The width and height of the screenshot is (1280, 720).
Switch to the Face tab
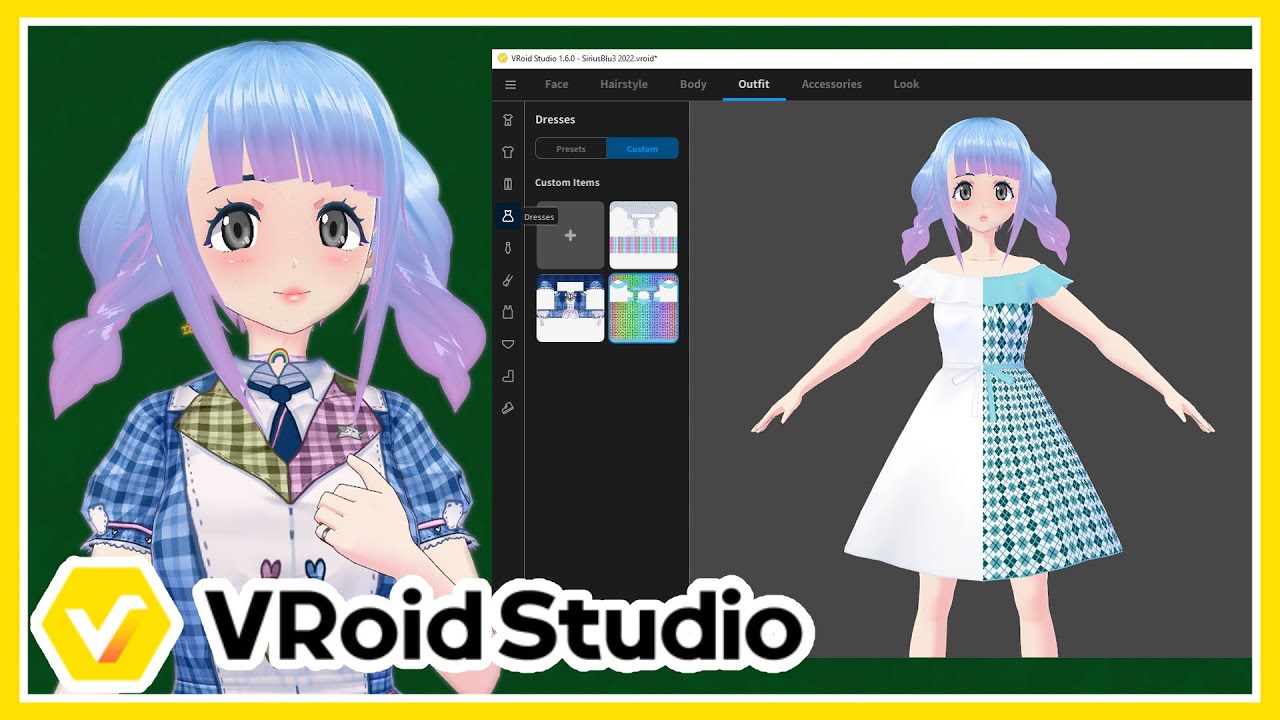pyautogui.click(x=556, y=84)
